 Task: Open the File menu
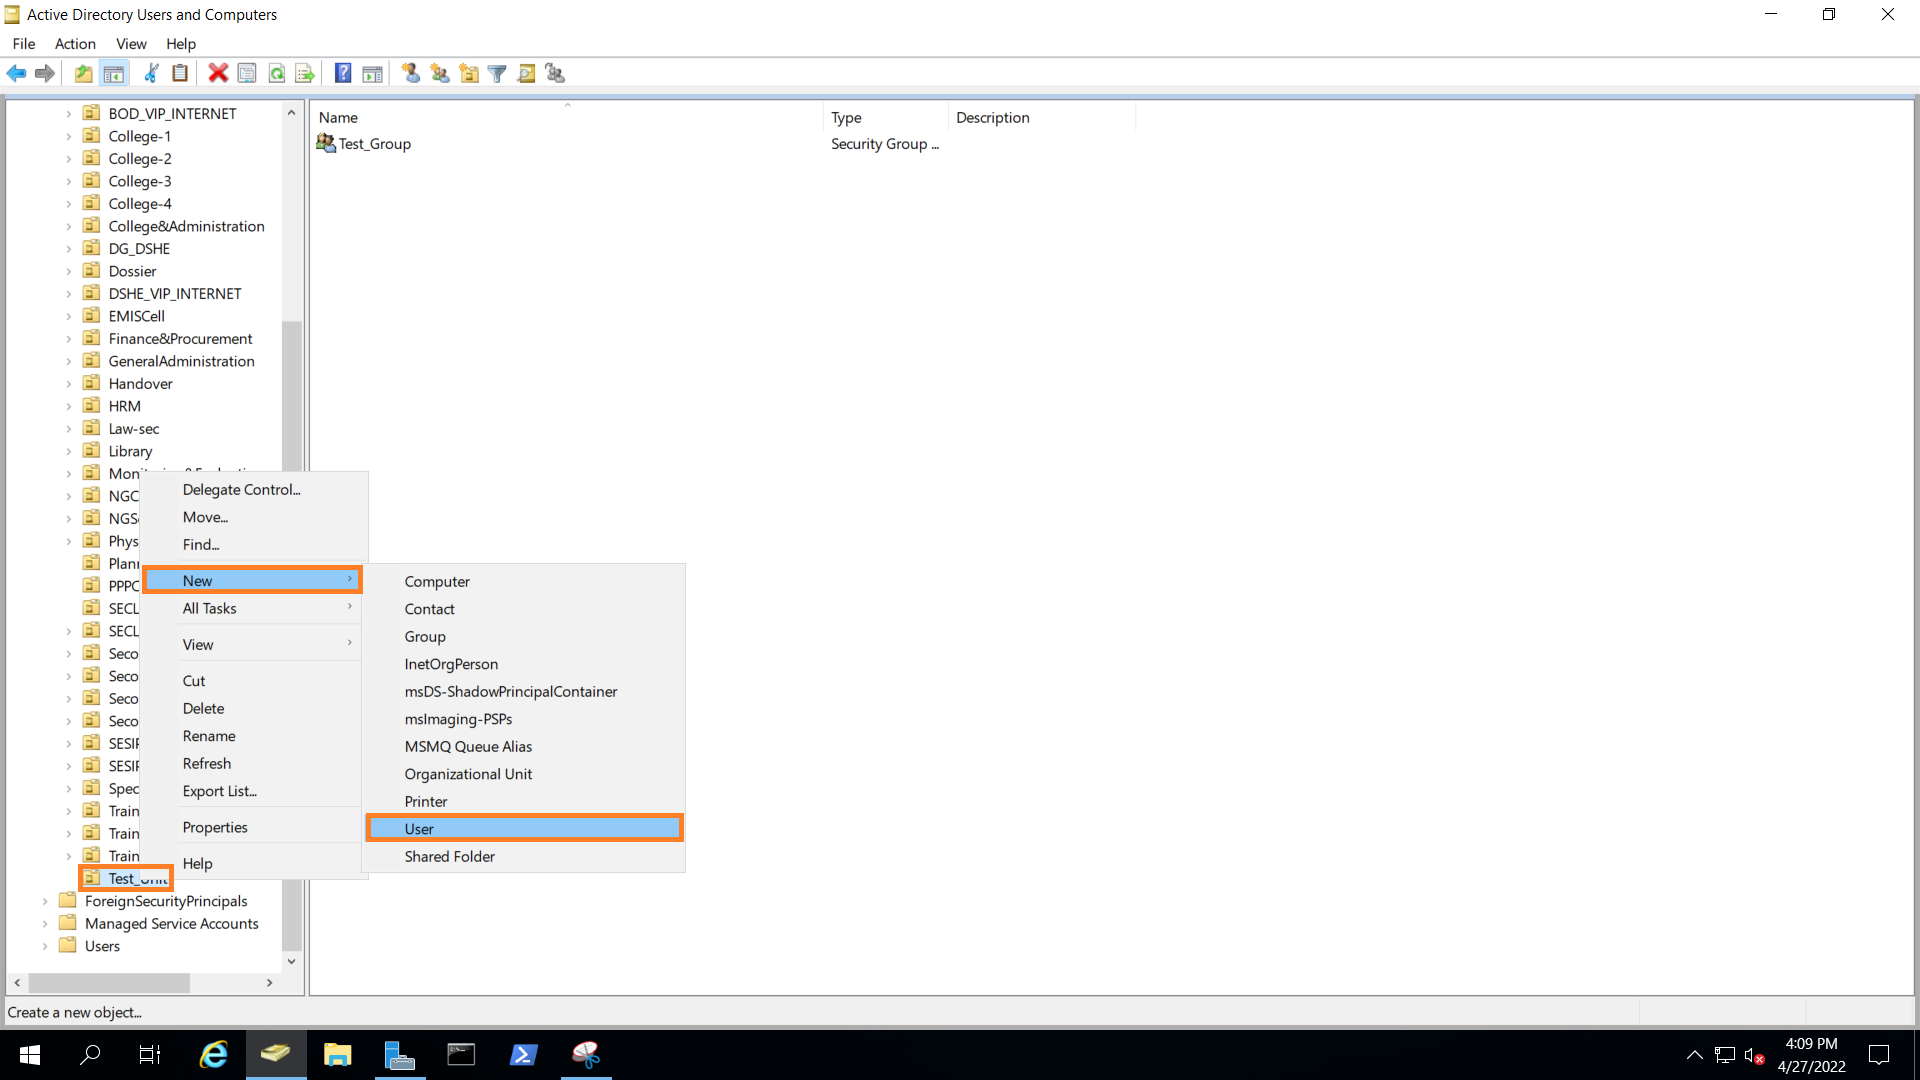24,44
